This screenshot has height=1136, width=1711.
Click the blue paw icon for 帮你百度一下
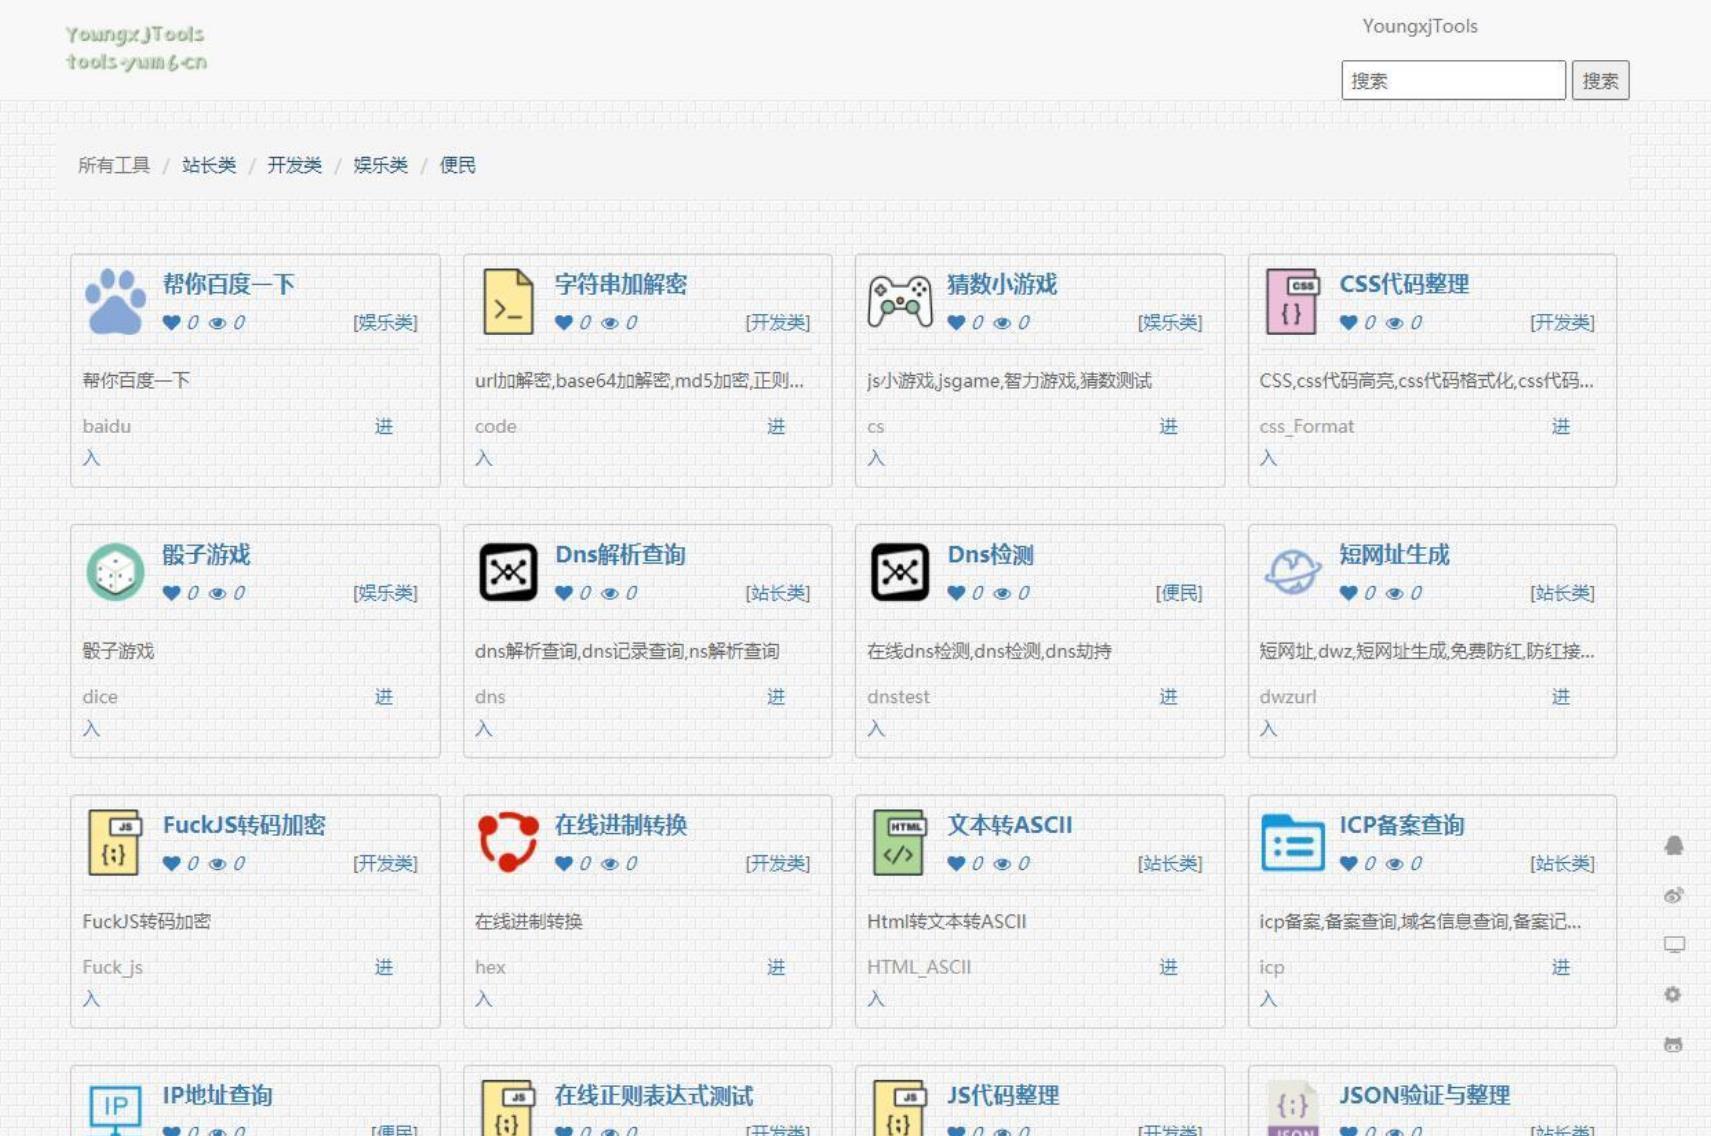coord(115,301)
